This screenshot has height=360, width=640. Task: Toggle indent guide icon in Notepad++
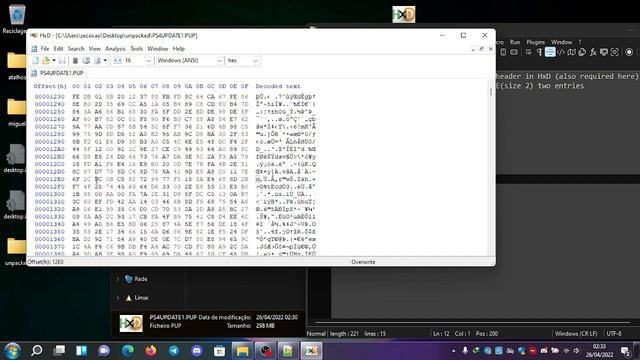(550, 52)
